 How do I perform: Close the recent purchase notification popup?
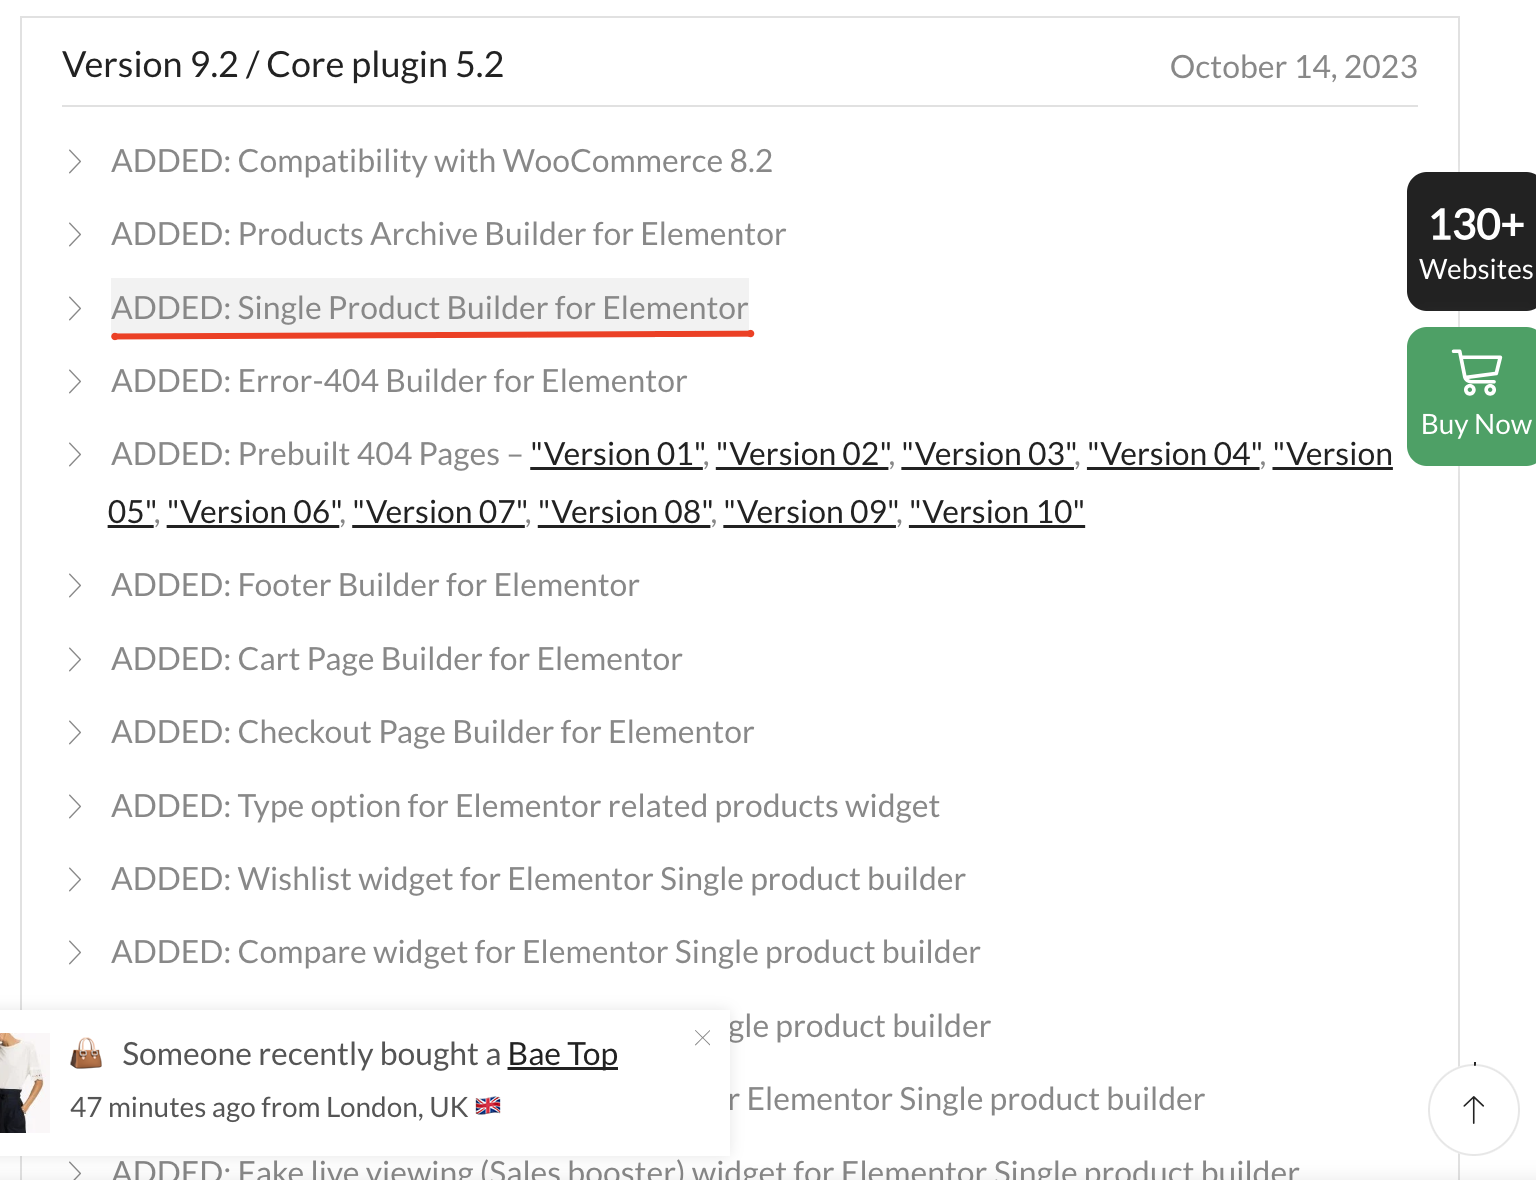pos(703,1038)
